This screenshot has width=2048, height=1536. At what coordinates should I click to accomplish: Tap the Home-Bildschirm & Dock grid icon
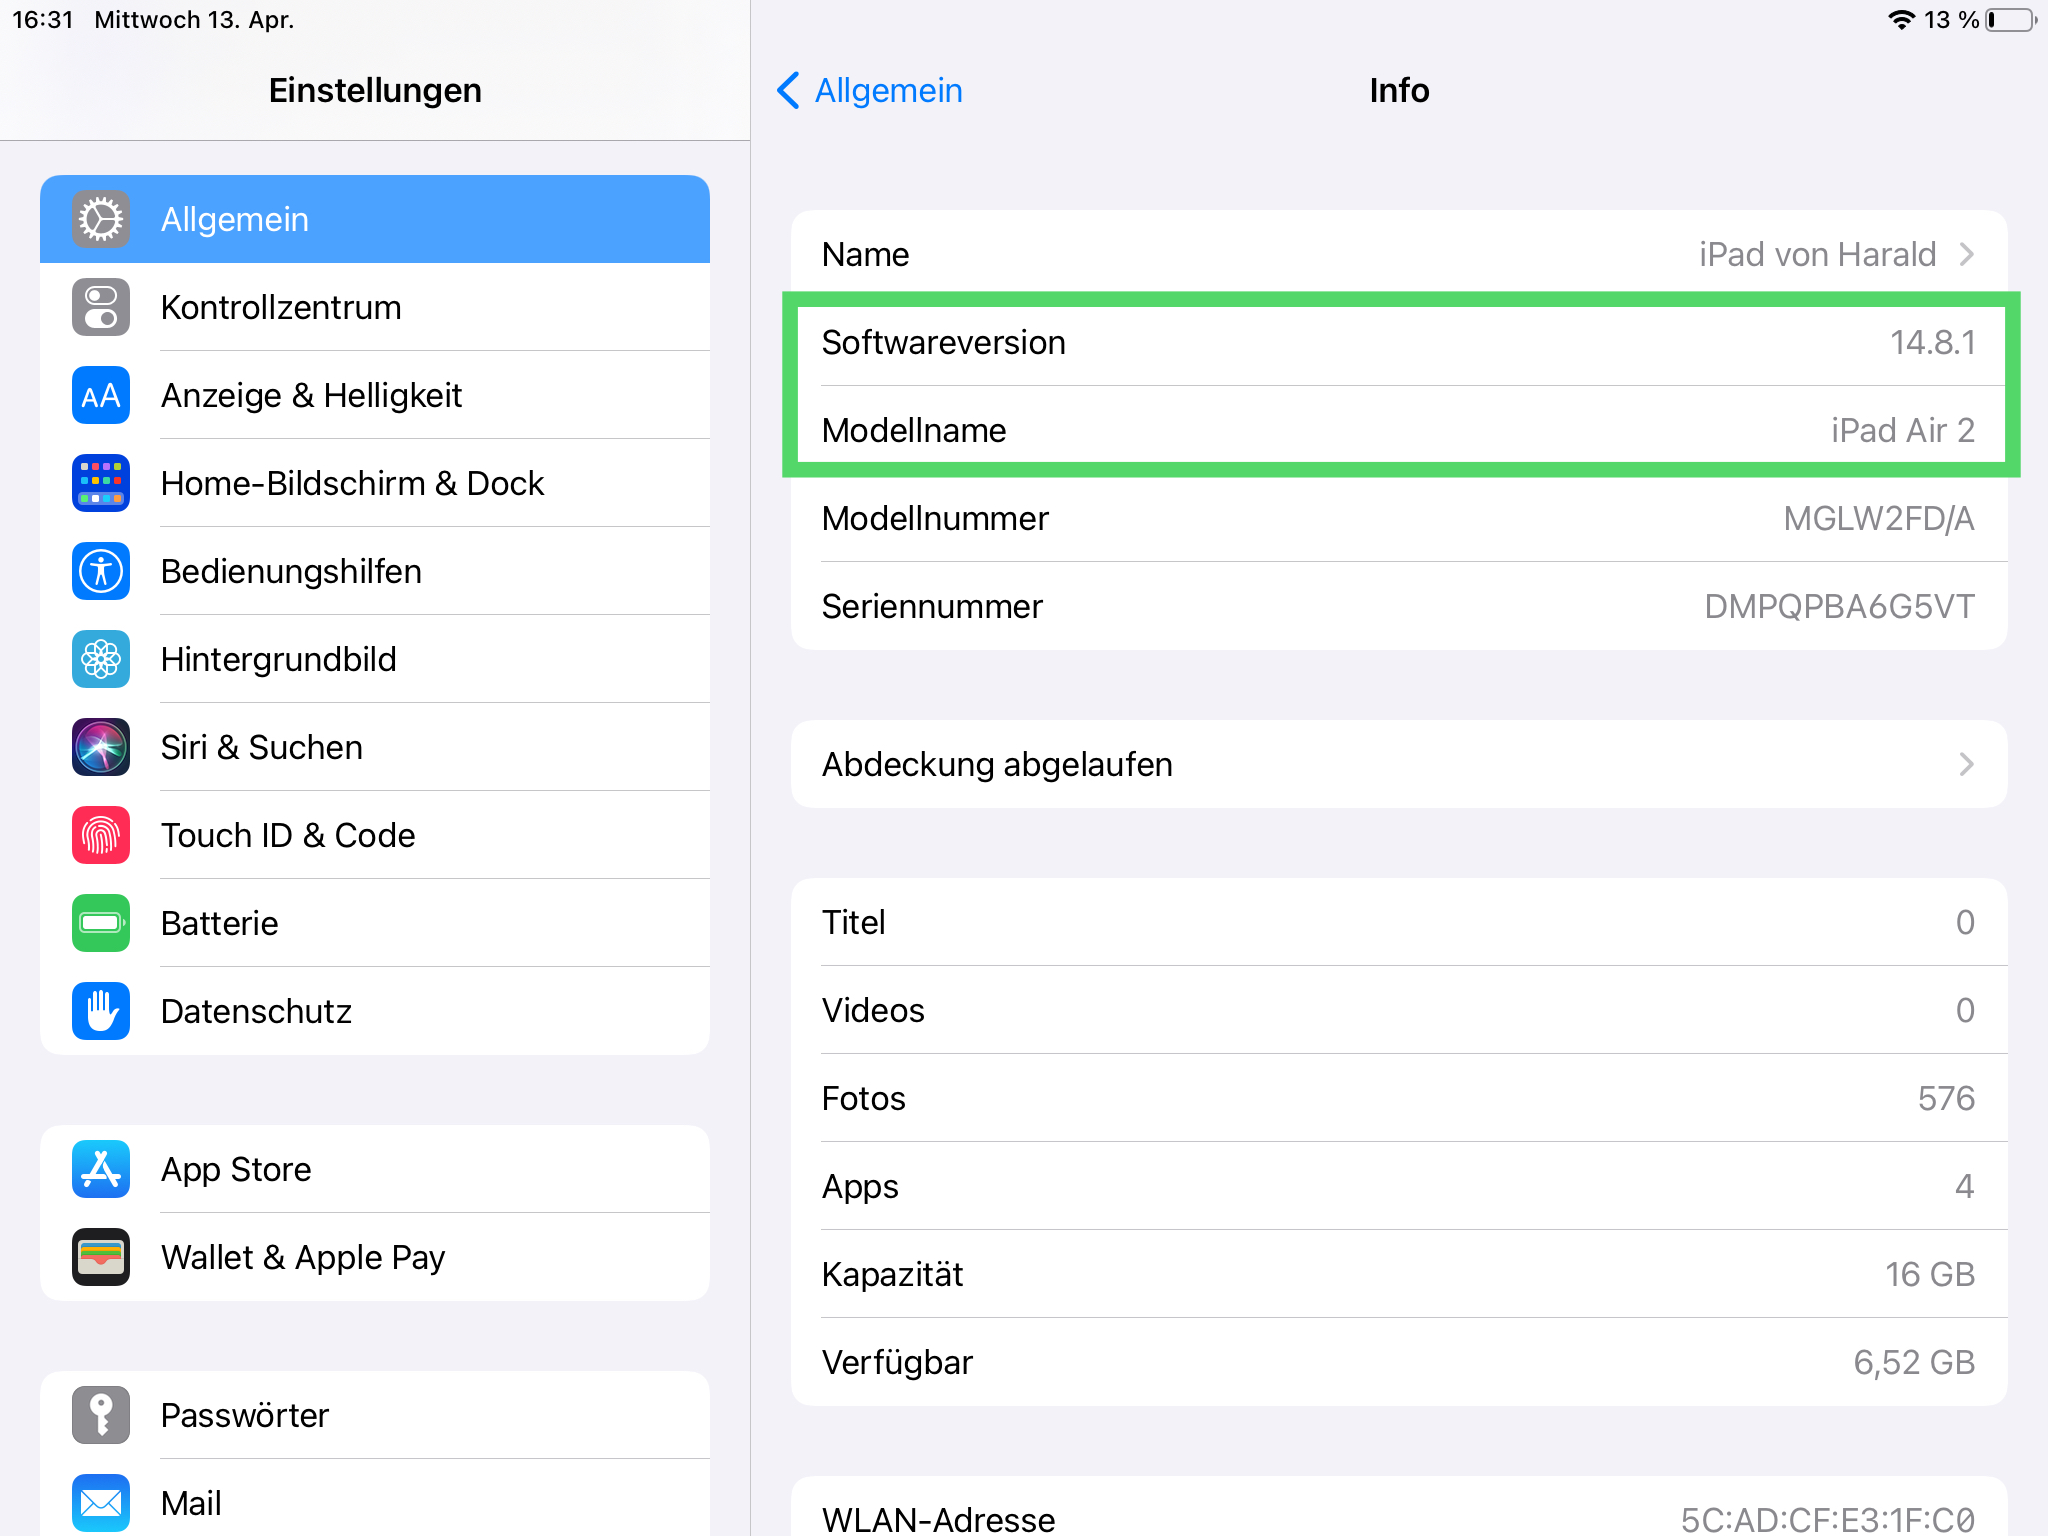coord(101,483)
